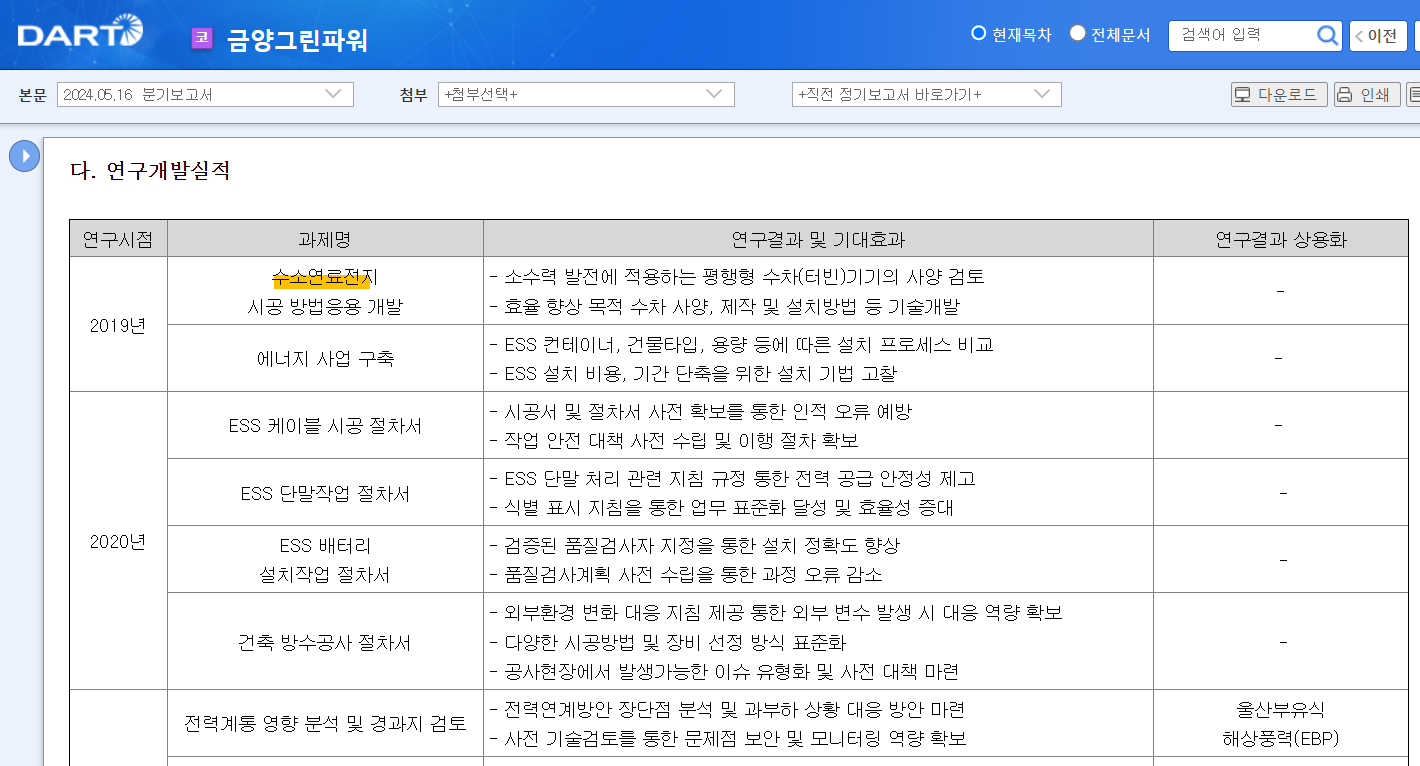
Task: Click the purple 코 KOSDAQ market badge
Action: click(x=202, y=38)
